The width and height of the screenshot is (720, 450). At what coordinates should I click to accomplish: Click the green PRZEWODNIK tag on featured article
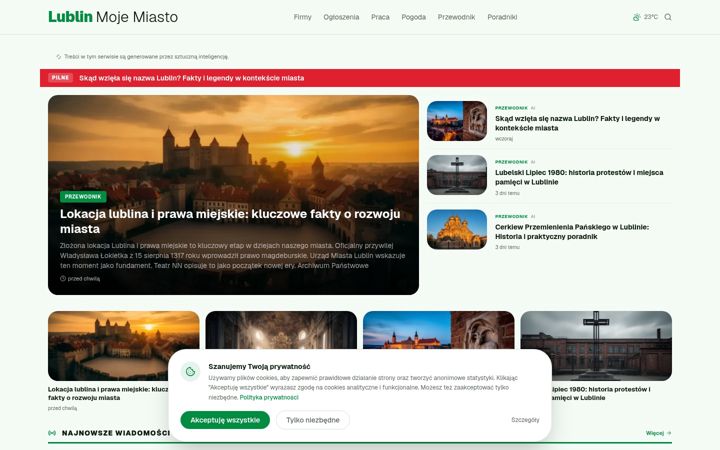pyautogui.click(x=83, y=197)
